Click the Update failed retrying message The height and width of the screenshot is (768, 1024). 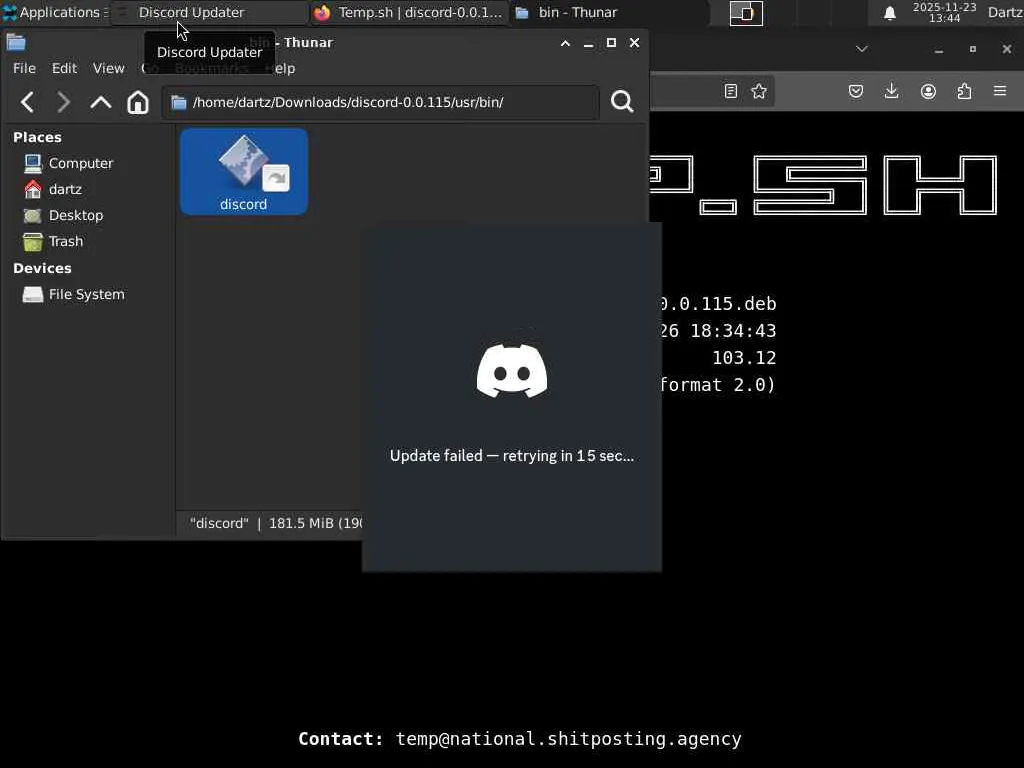pos(512,456)
